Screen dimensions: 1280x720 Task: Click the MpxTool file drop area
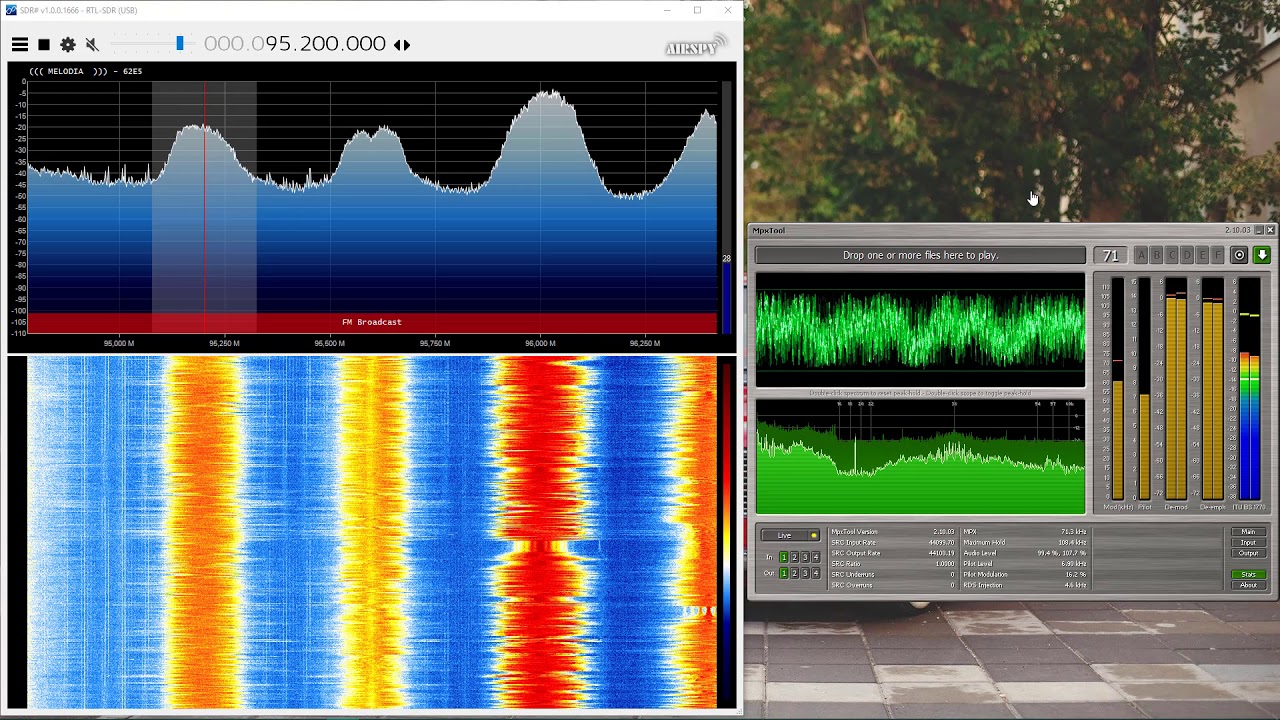(920, 255)
